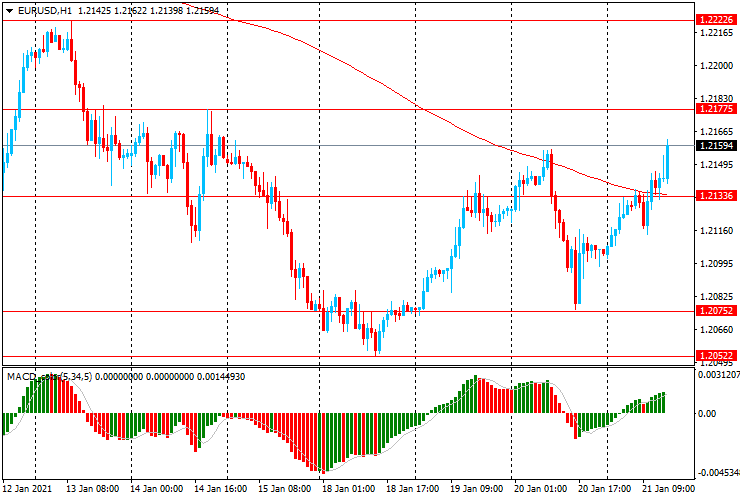Image resolution: width=740 pixels, height=500 pixels.
Task: Click the 14 Jan 16:00 time label
Action: coord(220,489)
